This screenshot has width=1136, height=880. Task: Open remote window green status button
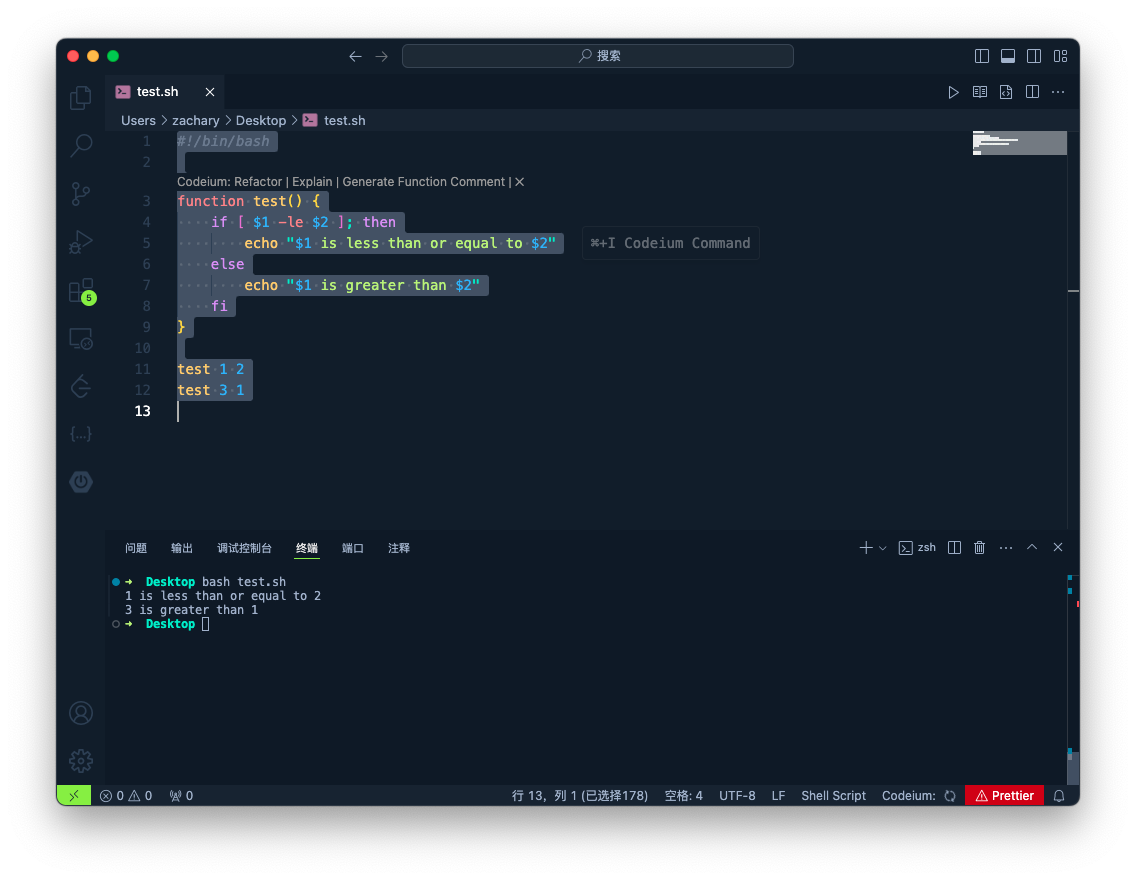(74, 795)
